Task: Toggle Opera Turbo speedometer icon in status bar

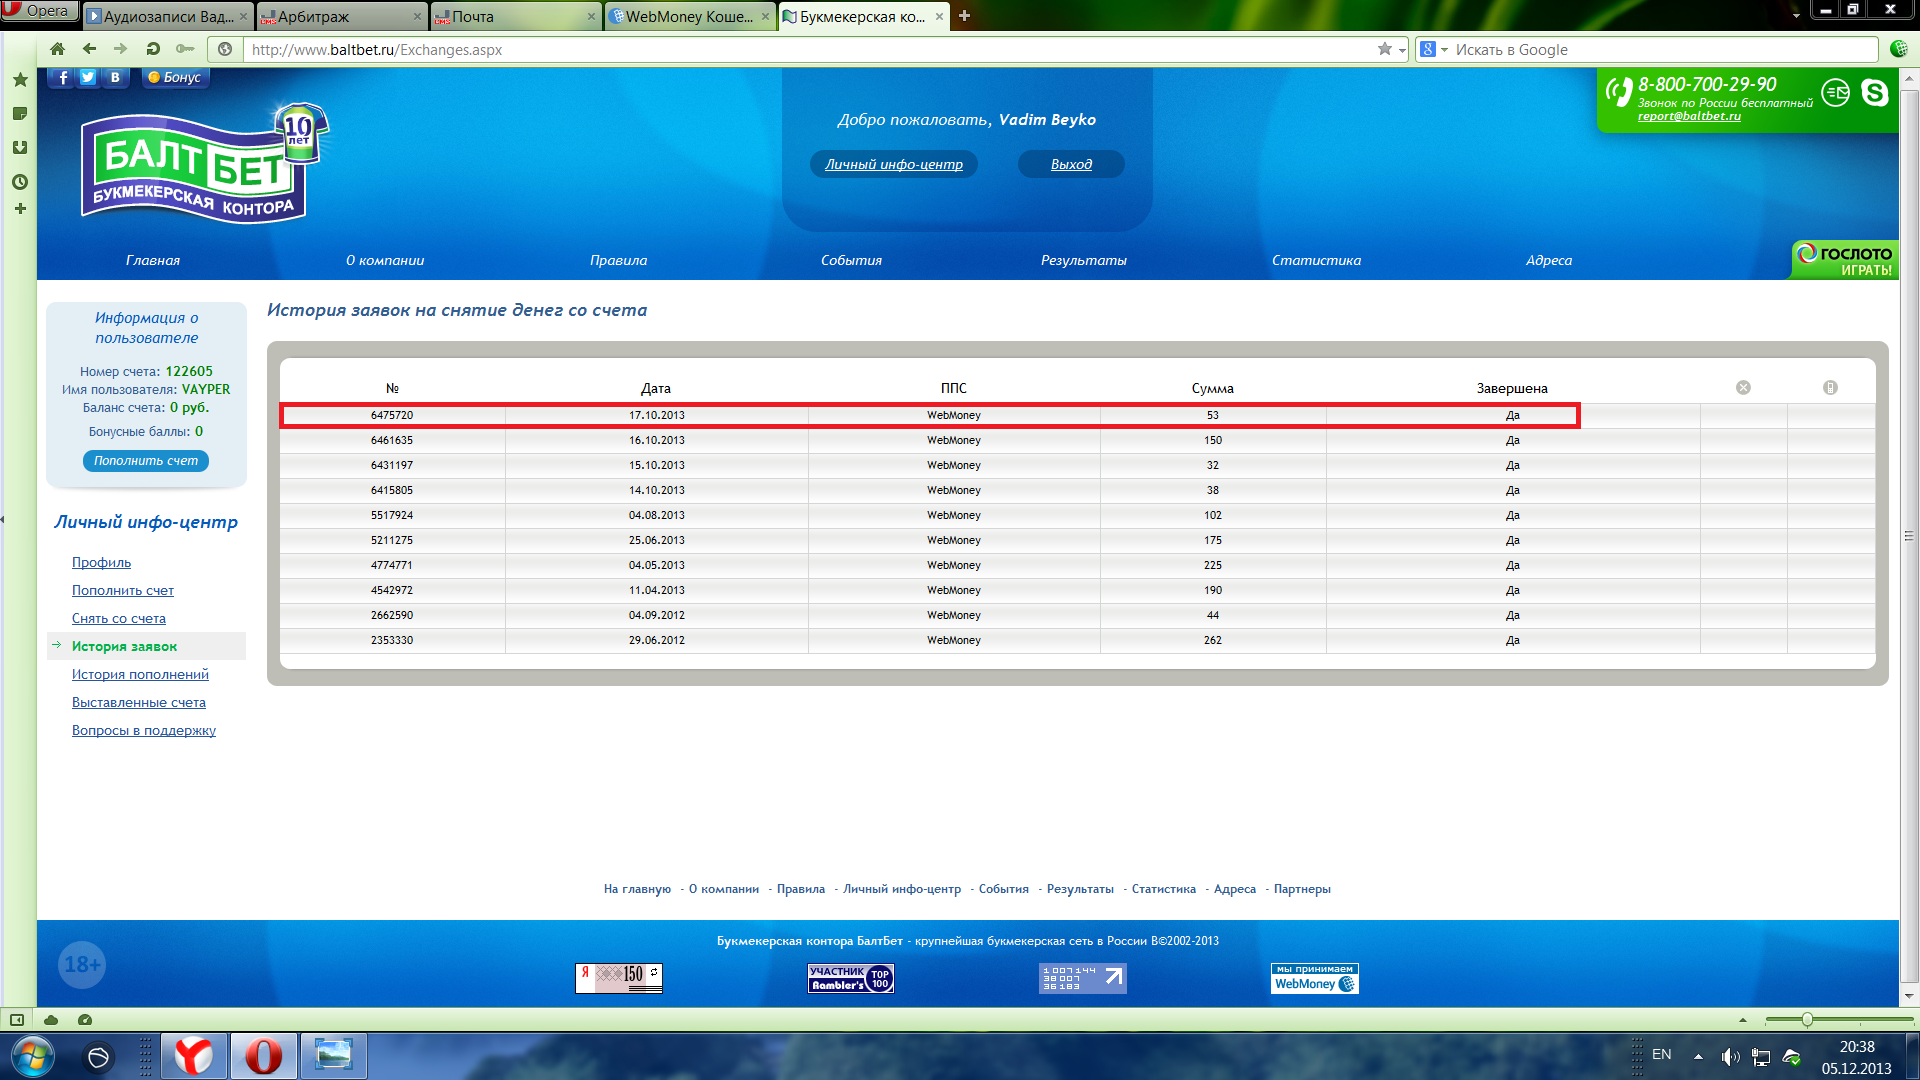Action: pyautogui.click(x=85, y=1020)
